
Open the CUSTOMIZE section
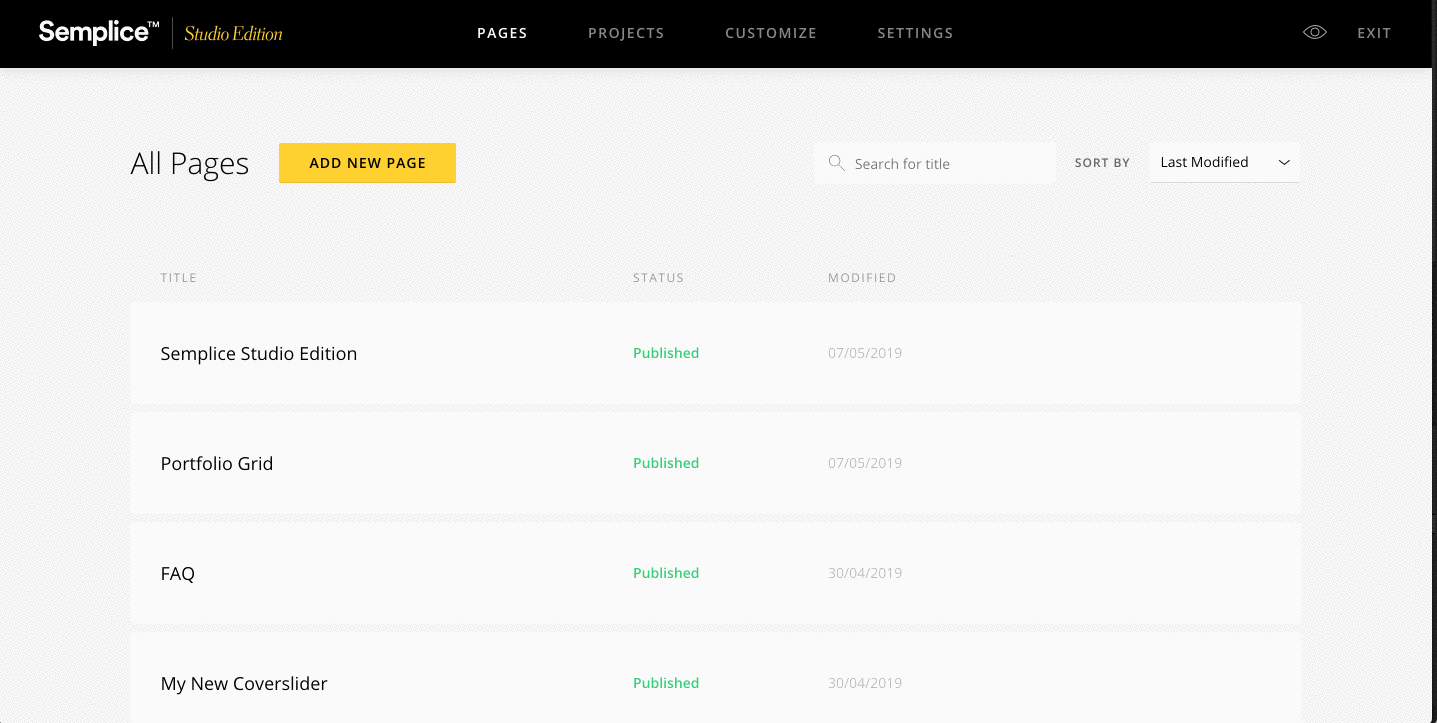[x=770, y=32]
